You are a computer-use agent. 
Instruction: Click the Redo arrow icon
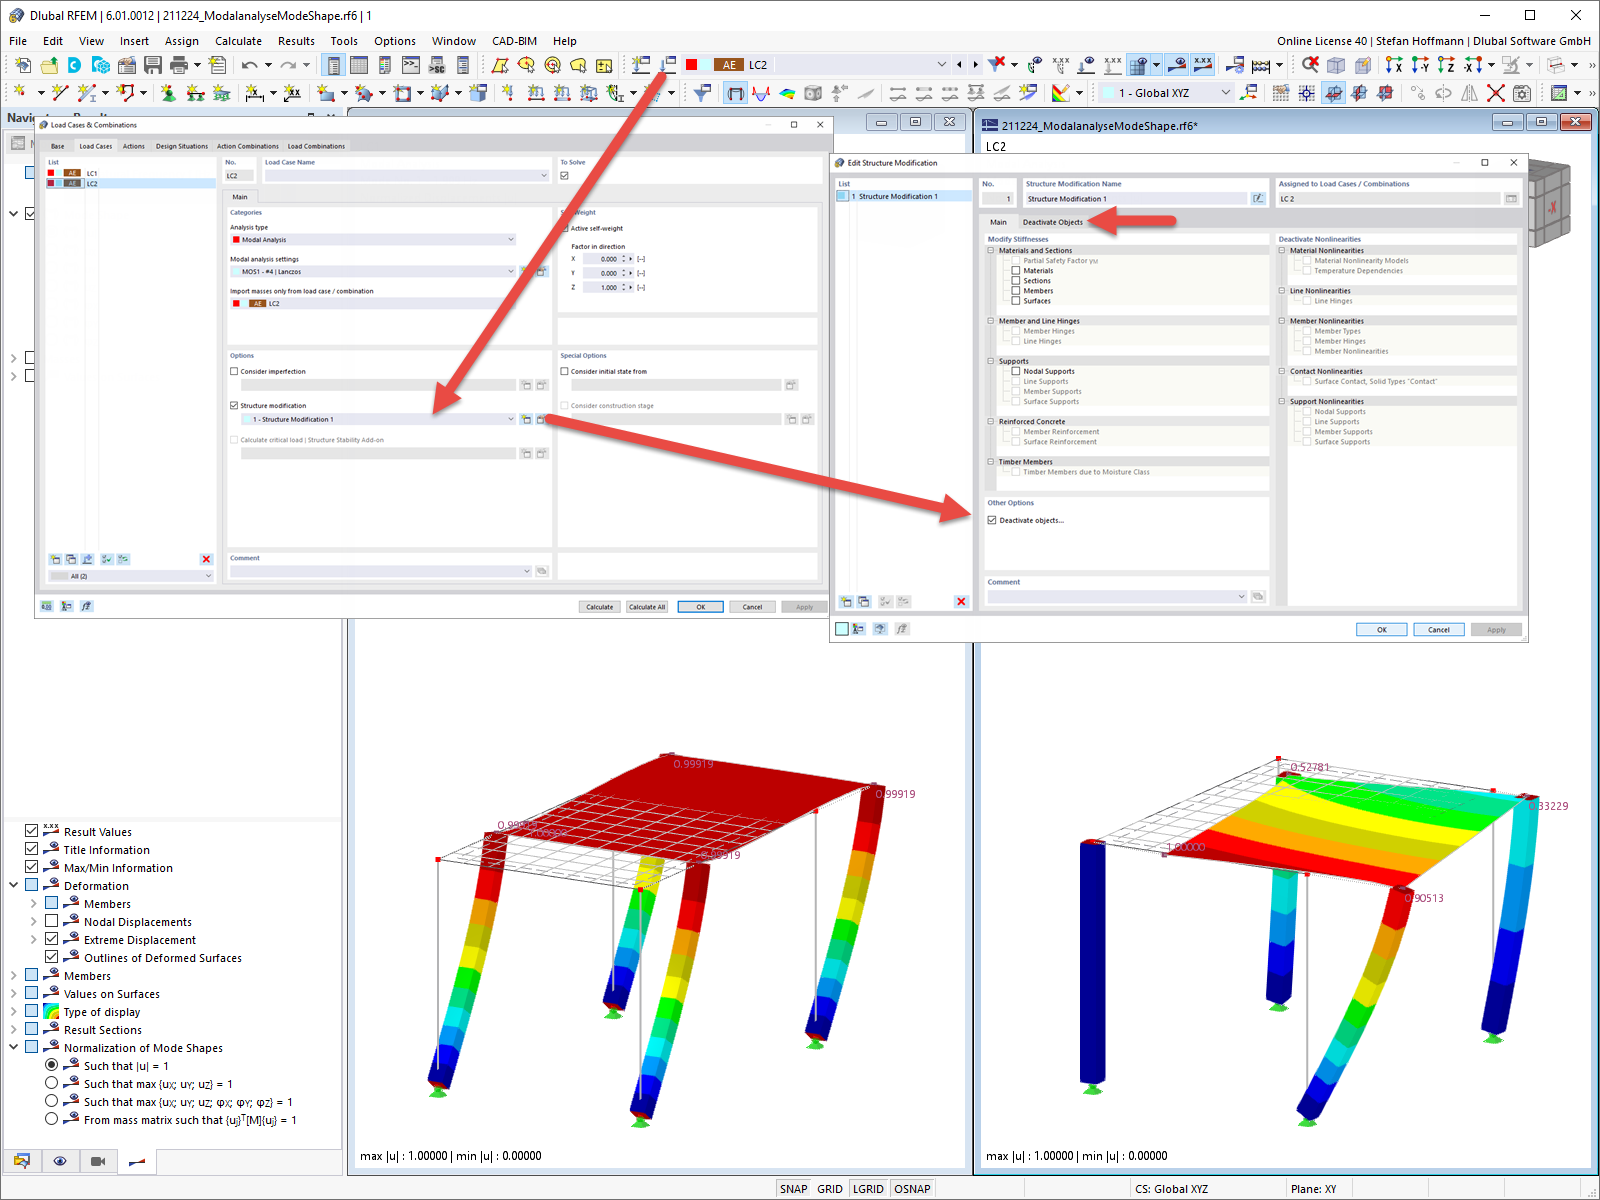[x=288, y=65]
